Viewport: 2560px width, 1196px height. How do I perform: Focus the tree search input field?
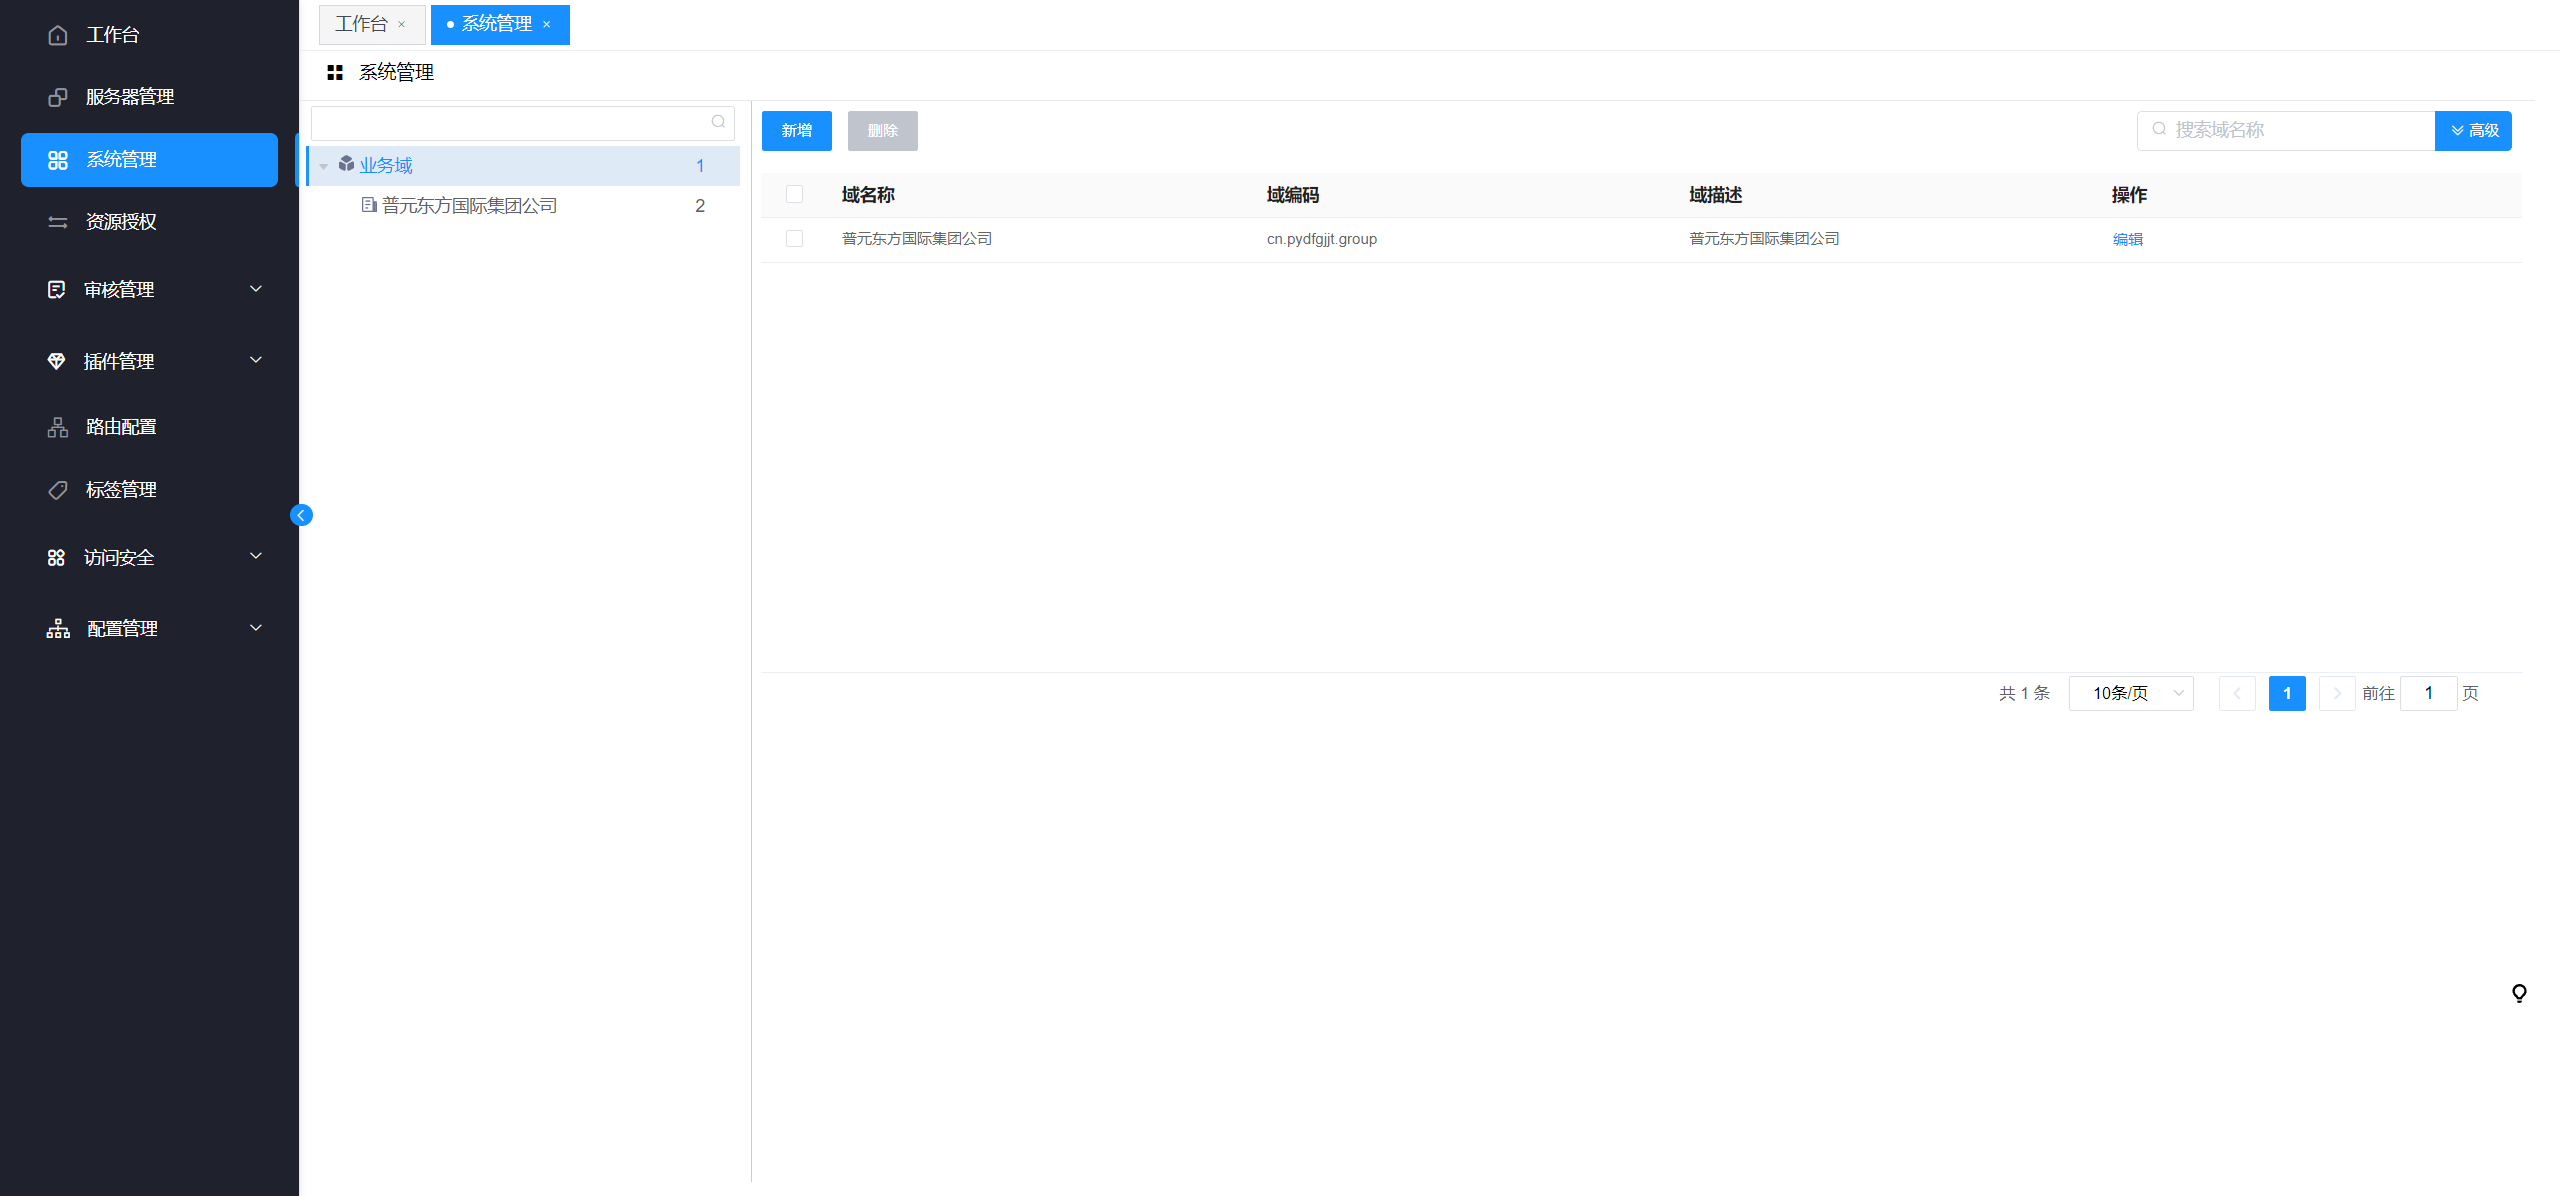tap(523, 123)
